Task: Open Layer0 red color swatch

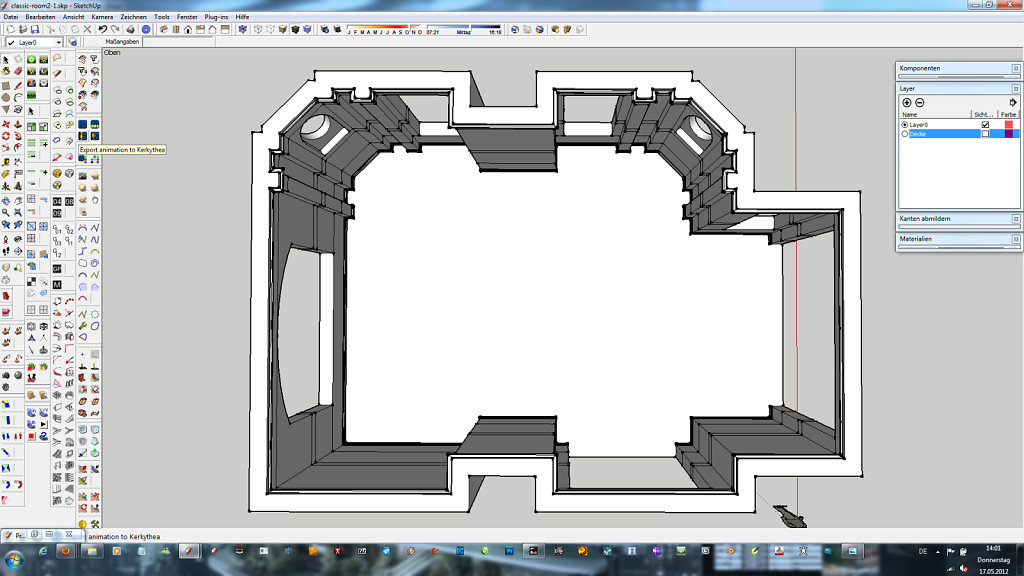Action: coord(1009,125)
